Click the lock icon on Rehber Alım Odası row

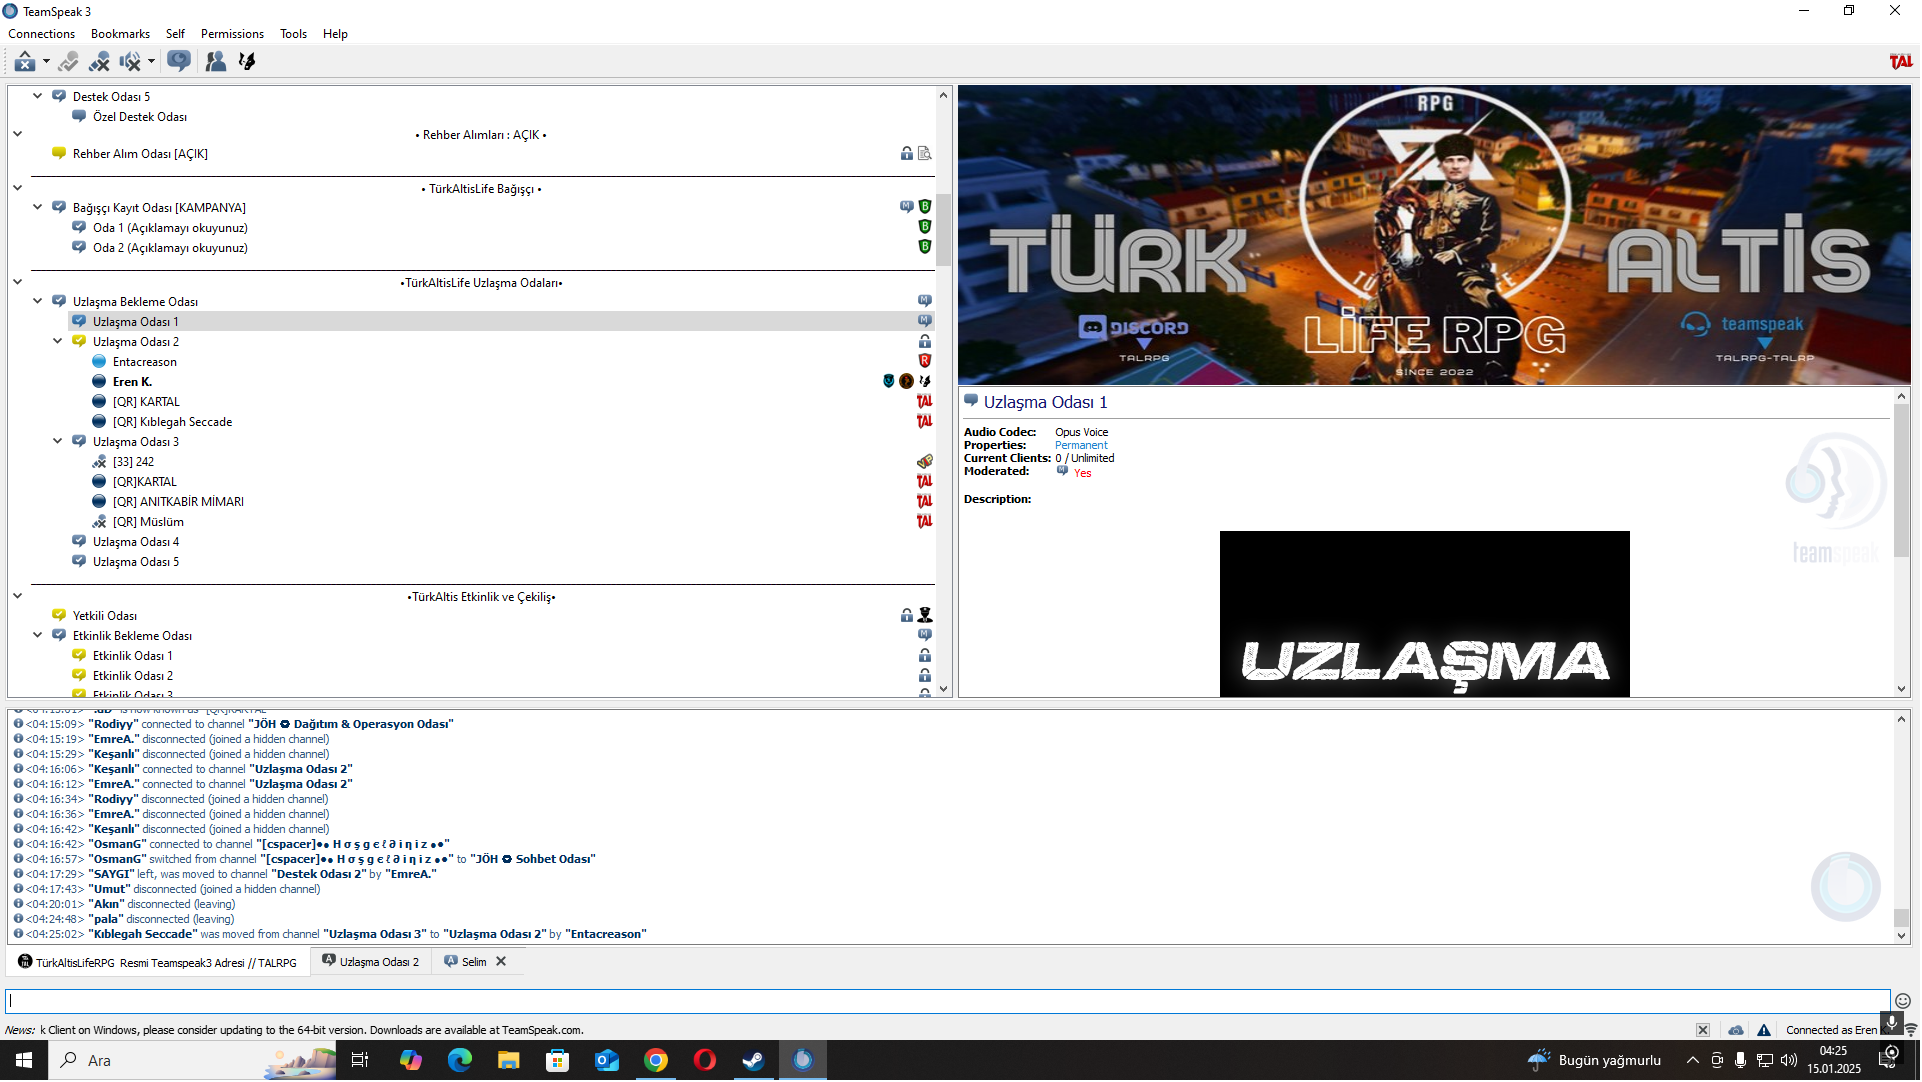(x=907, y=154)
